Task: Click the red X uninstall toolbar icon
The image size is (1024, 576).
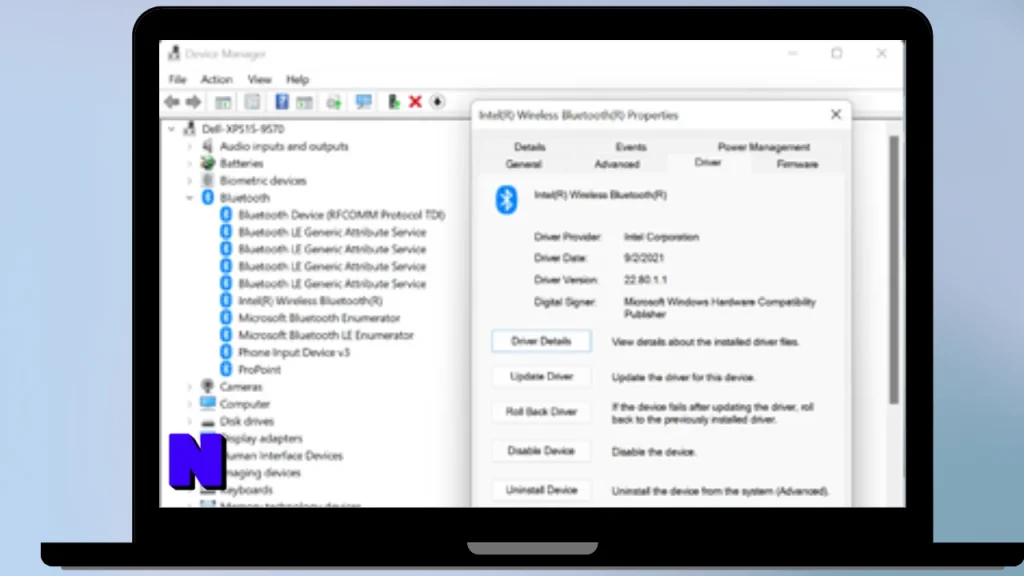Action: [x=415, y=102]
